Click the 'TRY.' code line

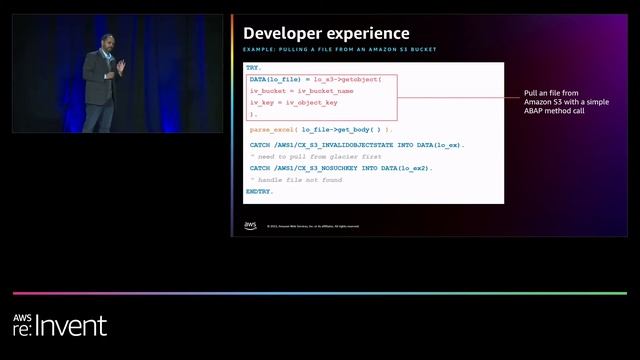[253, 68]
